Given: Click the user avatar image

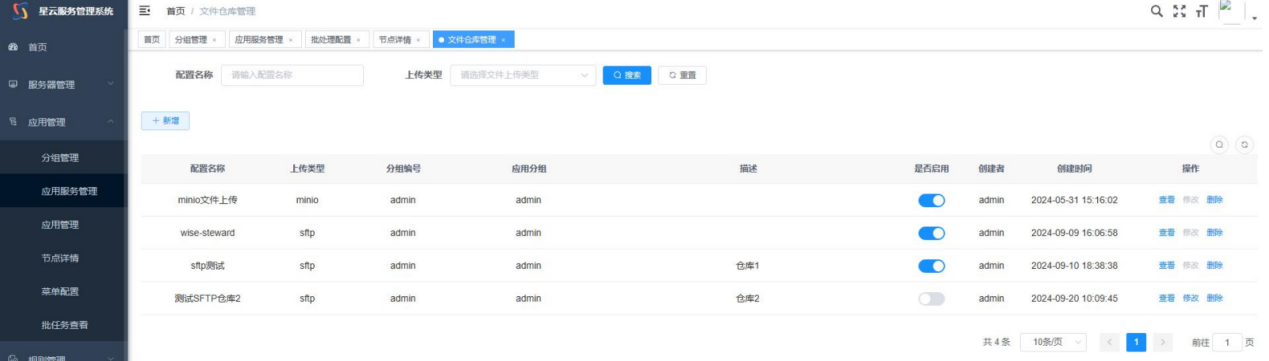Looking at the screenshot, I should coord(1232,11).
